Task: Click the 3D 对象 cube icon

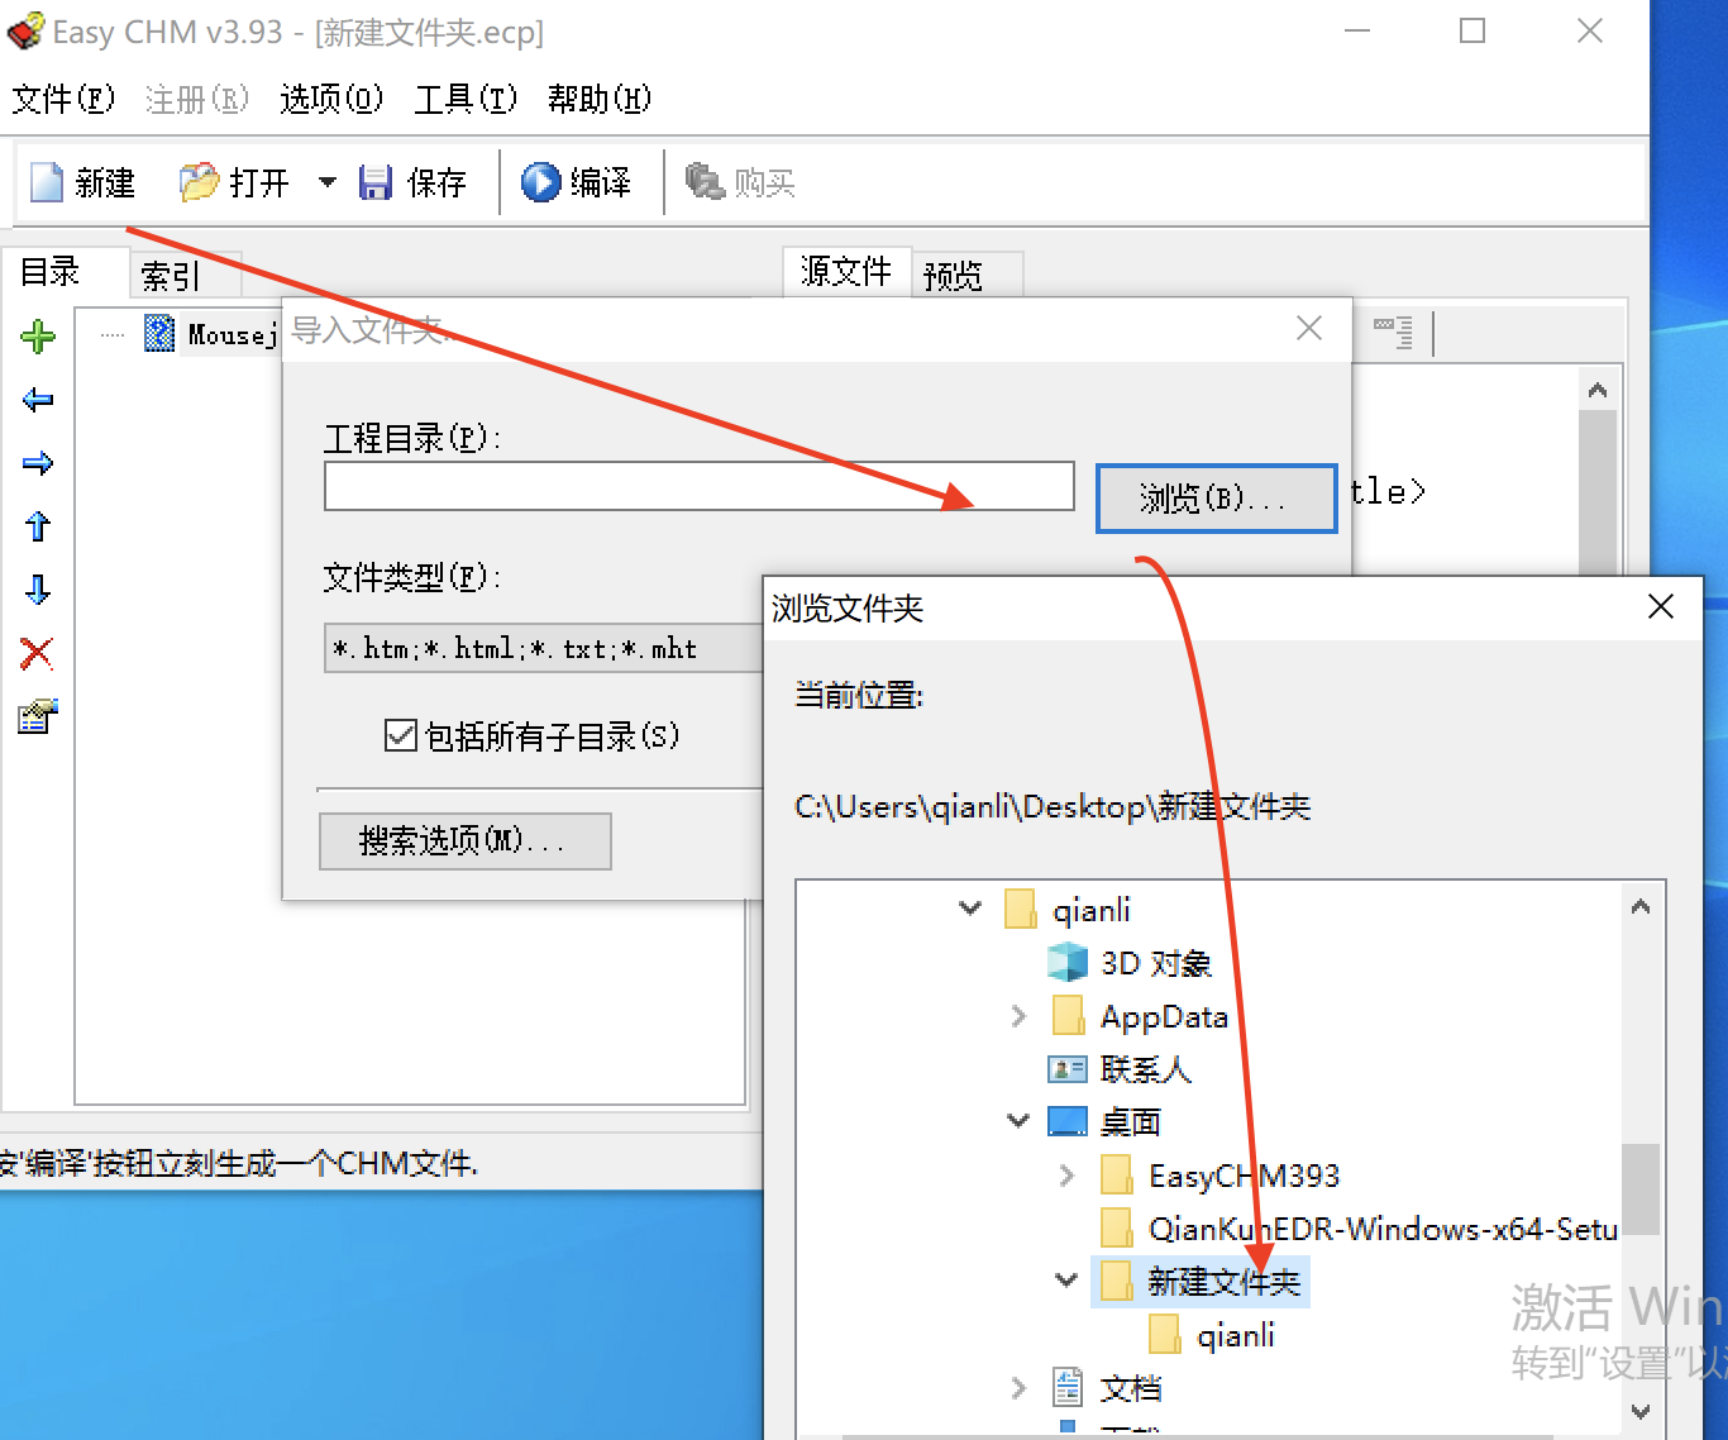Action: tap(1067, 963)
